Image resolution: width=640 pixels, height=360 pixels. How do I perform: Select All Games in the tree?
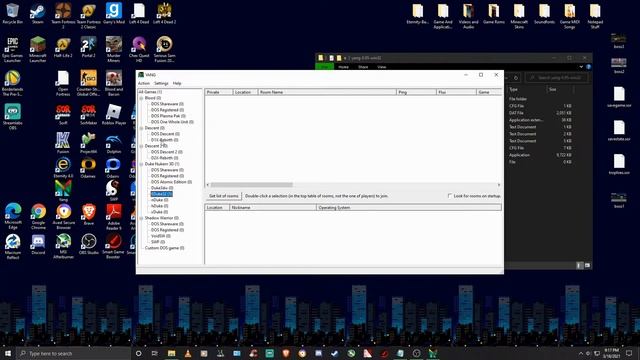(x=150, y=92)
